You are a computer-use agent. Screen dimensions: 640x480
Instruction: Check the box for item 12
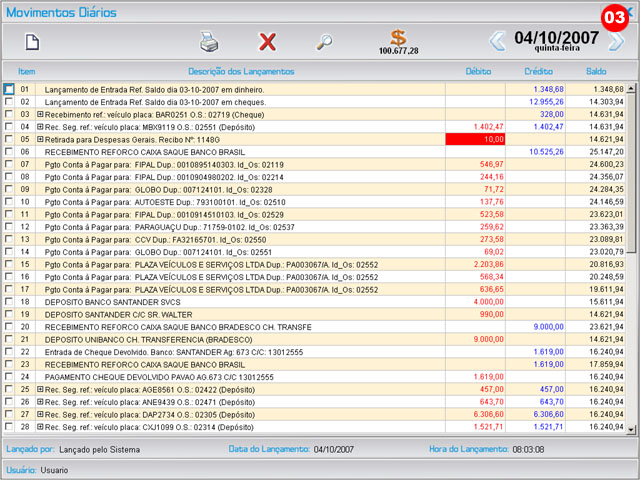point(9,226)
